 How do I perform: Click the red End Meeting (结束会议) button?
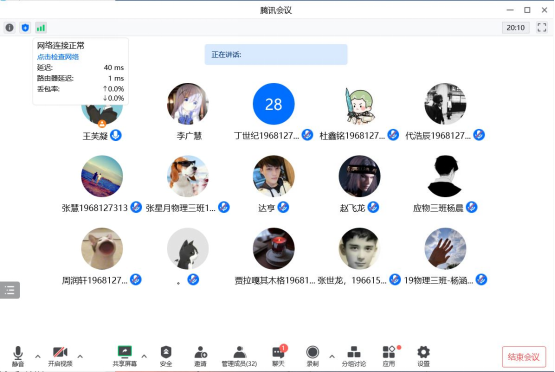523,357
